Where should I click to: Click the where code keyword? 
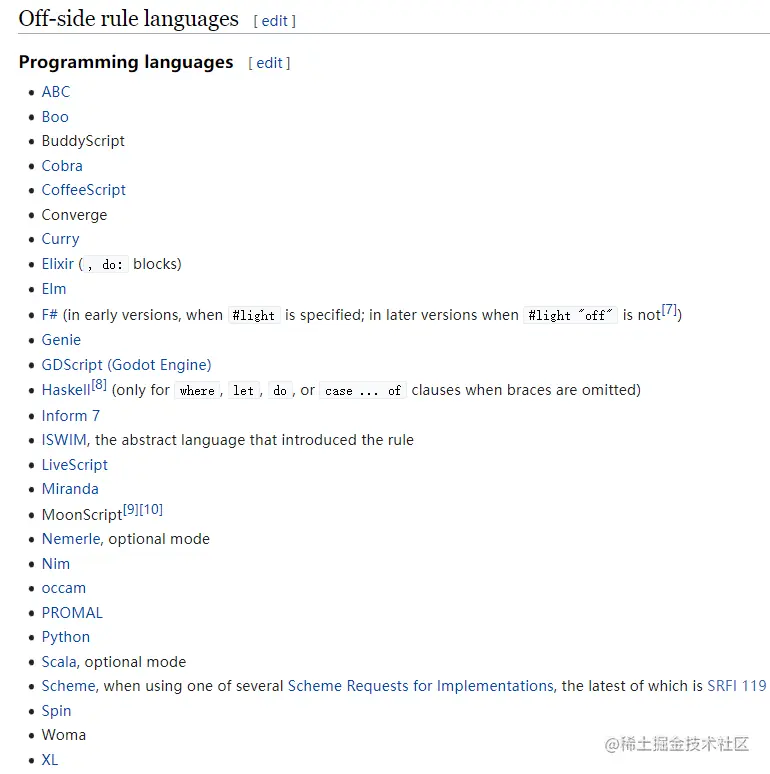197,391
